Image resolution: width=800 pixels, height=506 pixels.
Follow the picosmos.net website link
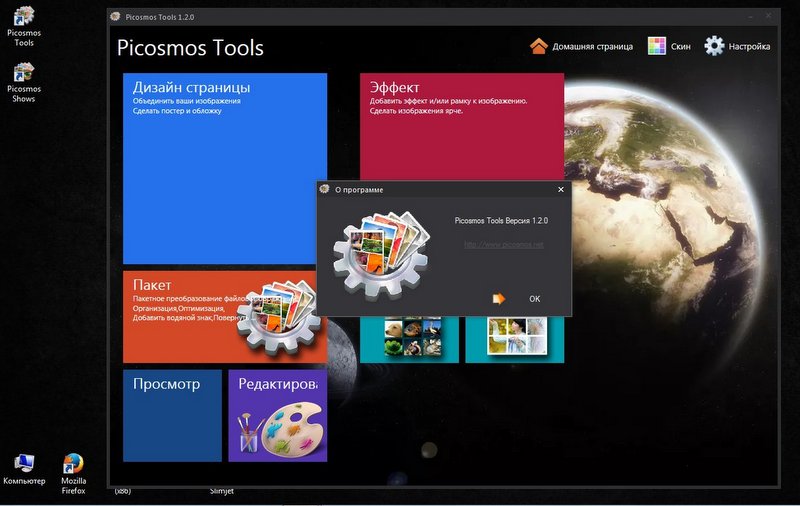point(504,245)
